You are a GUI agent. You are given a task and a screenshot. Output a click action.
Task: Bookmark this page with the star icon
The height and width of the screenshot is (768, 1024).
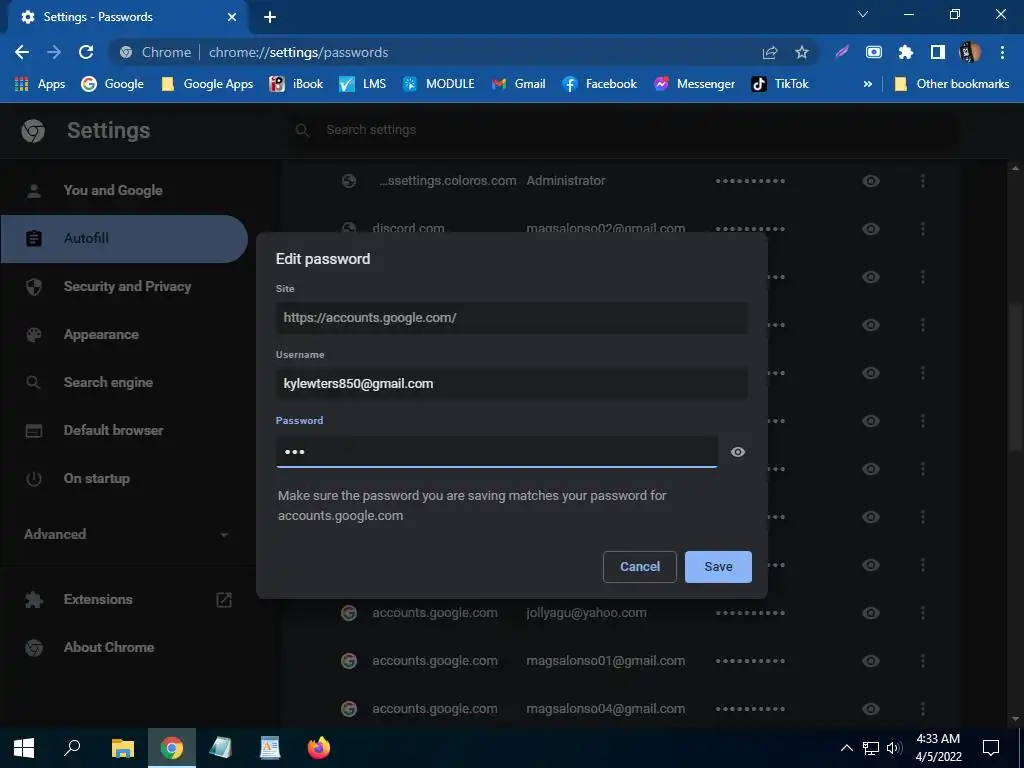point(802,52)
